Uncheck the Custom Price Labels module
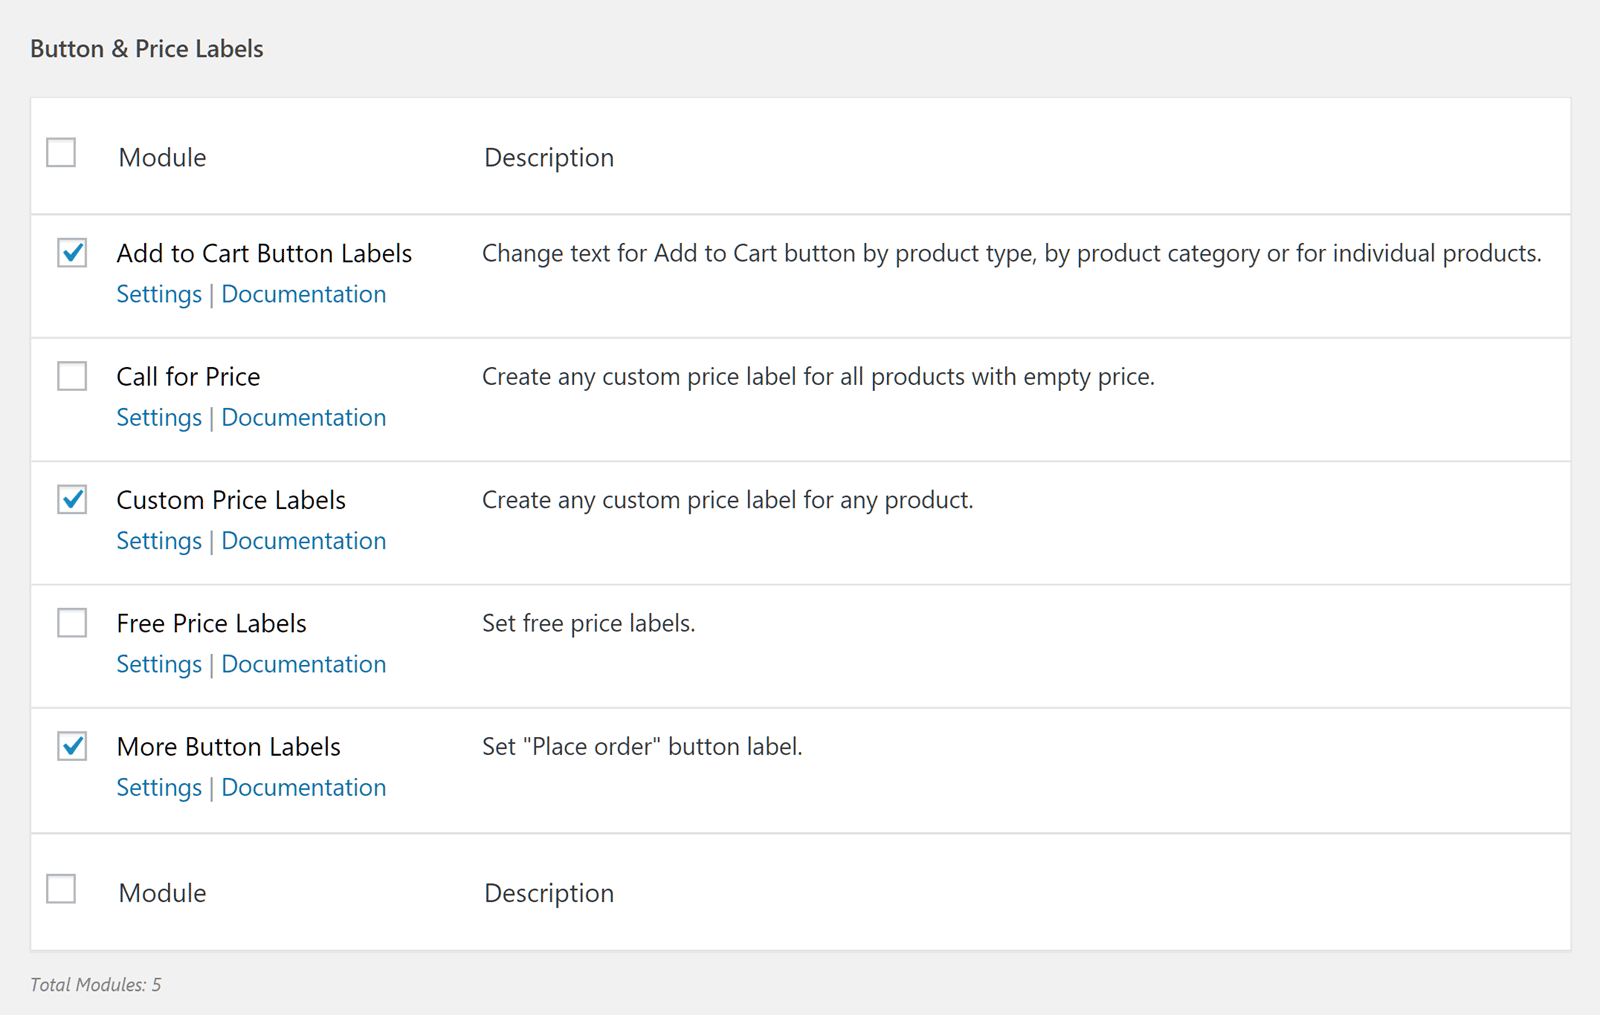 coord(71,499)
